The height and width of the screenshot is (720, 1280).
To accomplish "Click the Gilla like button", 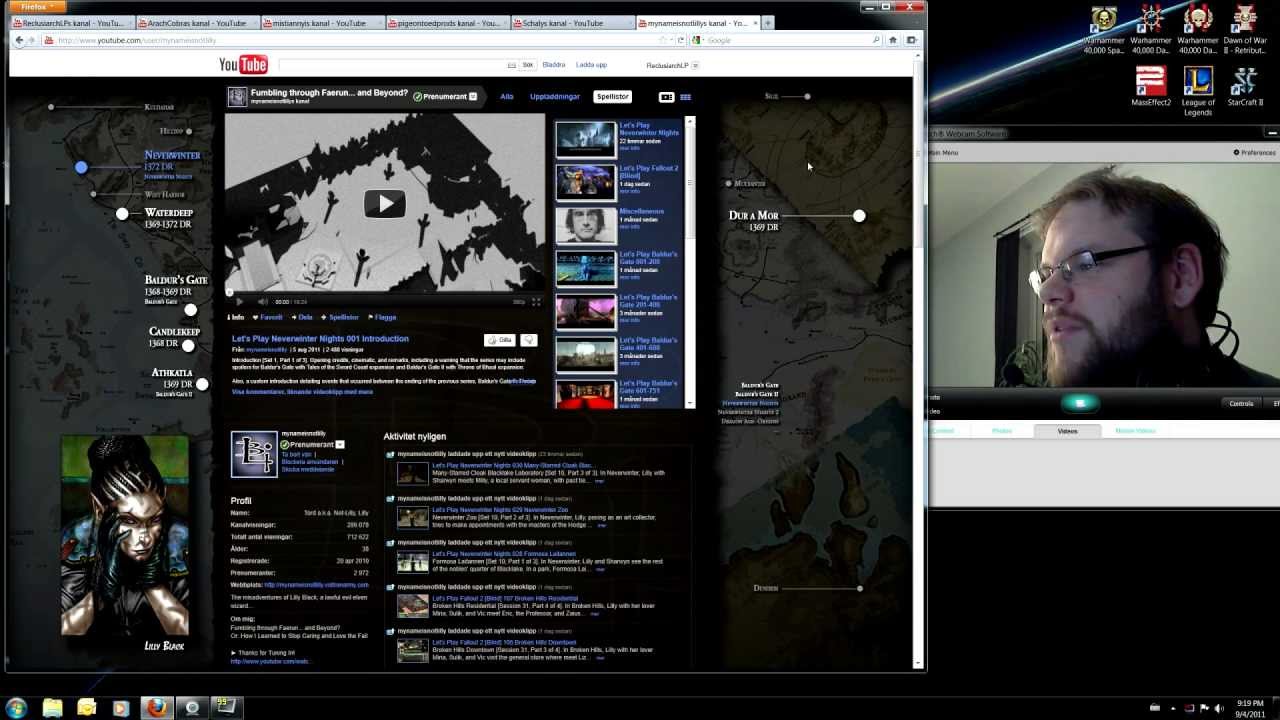I will [500, 340].
